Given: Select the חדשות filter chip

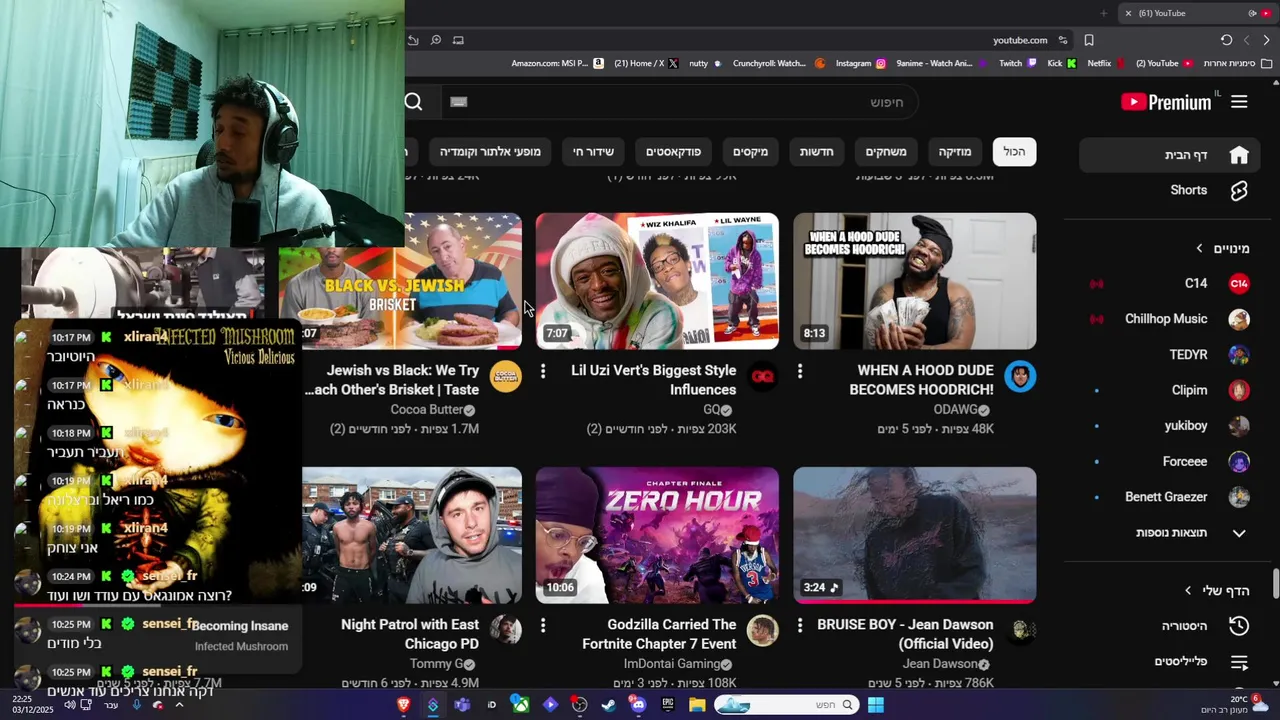Looking at the screenshot, I should [x=816, y=152].
